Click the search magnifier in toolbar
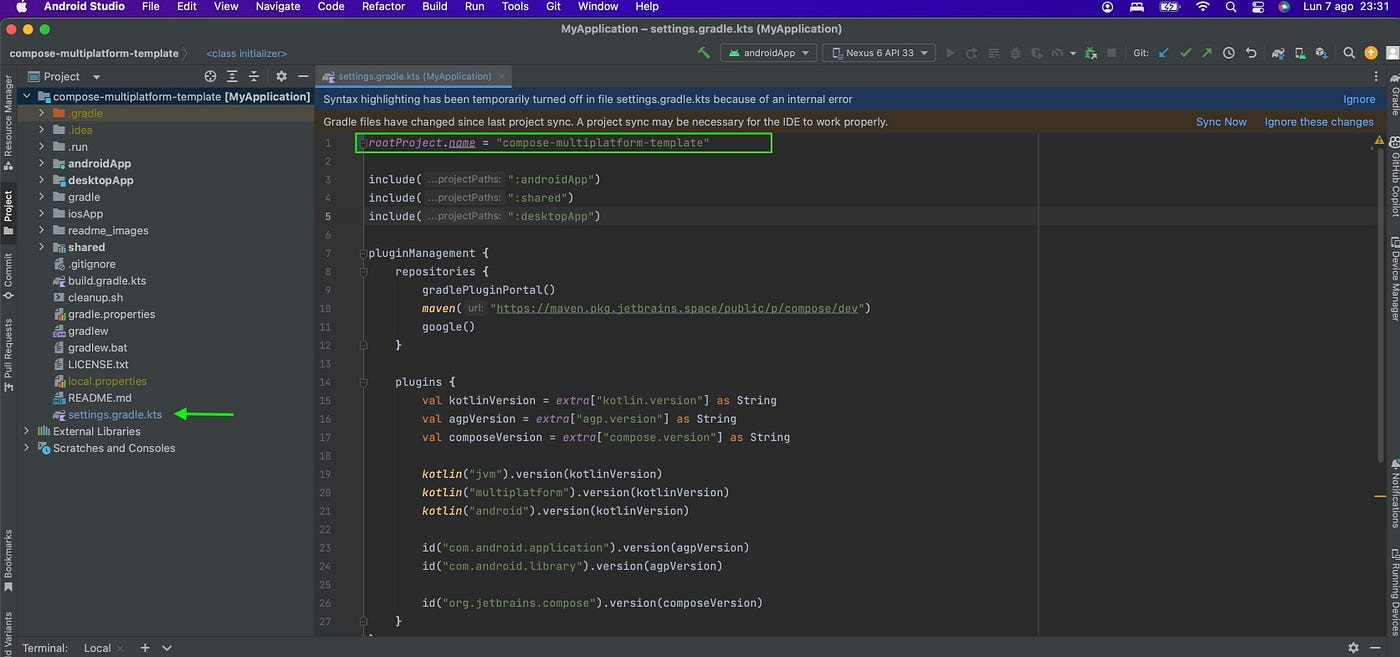Screen dimensions: 1400x657 [1349, 53]
